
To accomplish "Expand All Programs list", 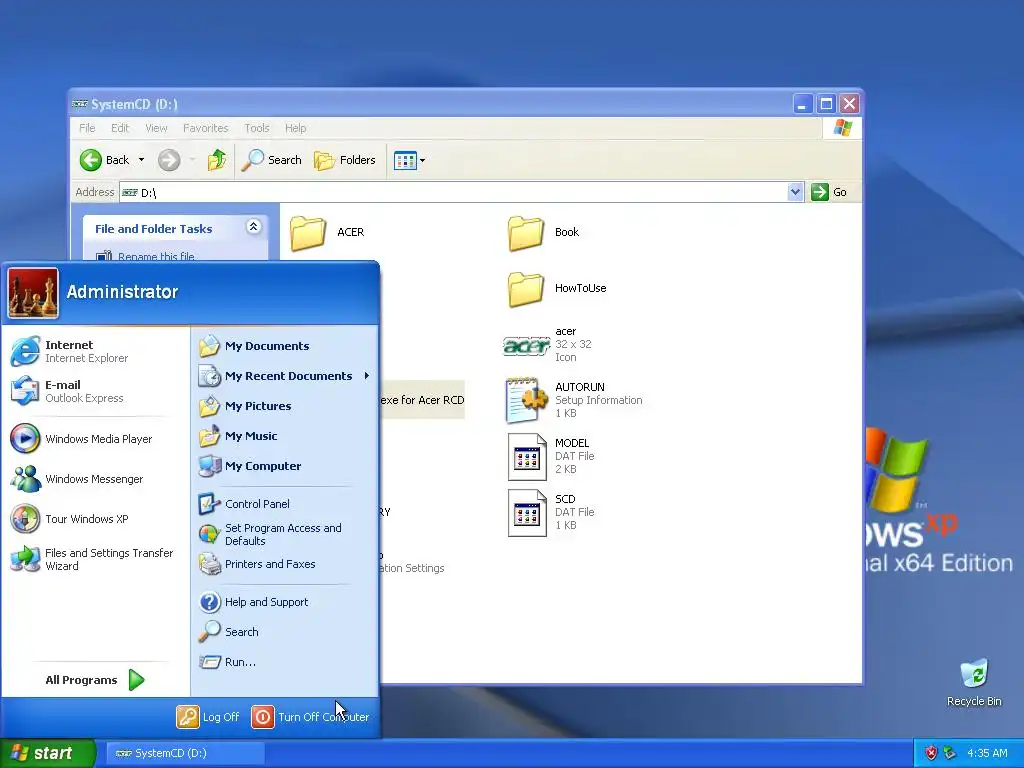I will (95, 680).
